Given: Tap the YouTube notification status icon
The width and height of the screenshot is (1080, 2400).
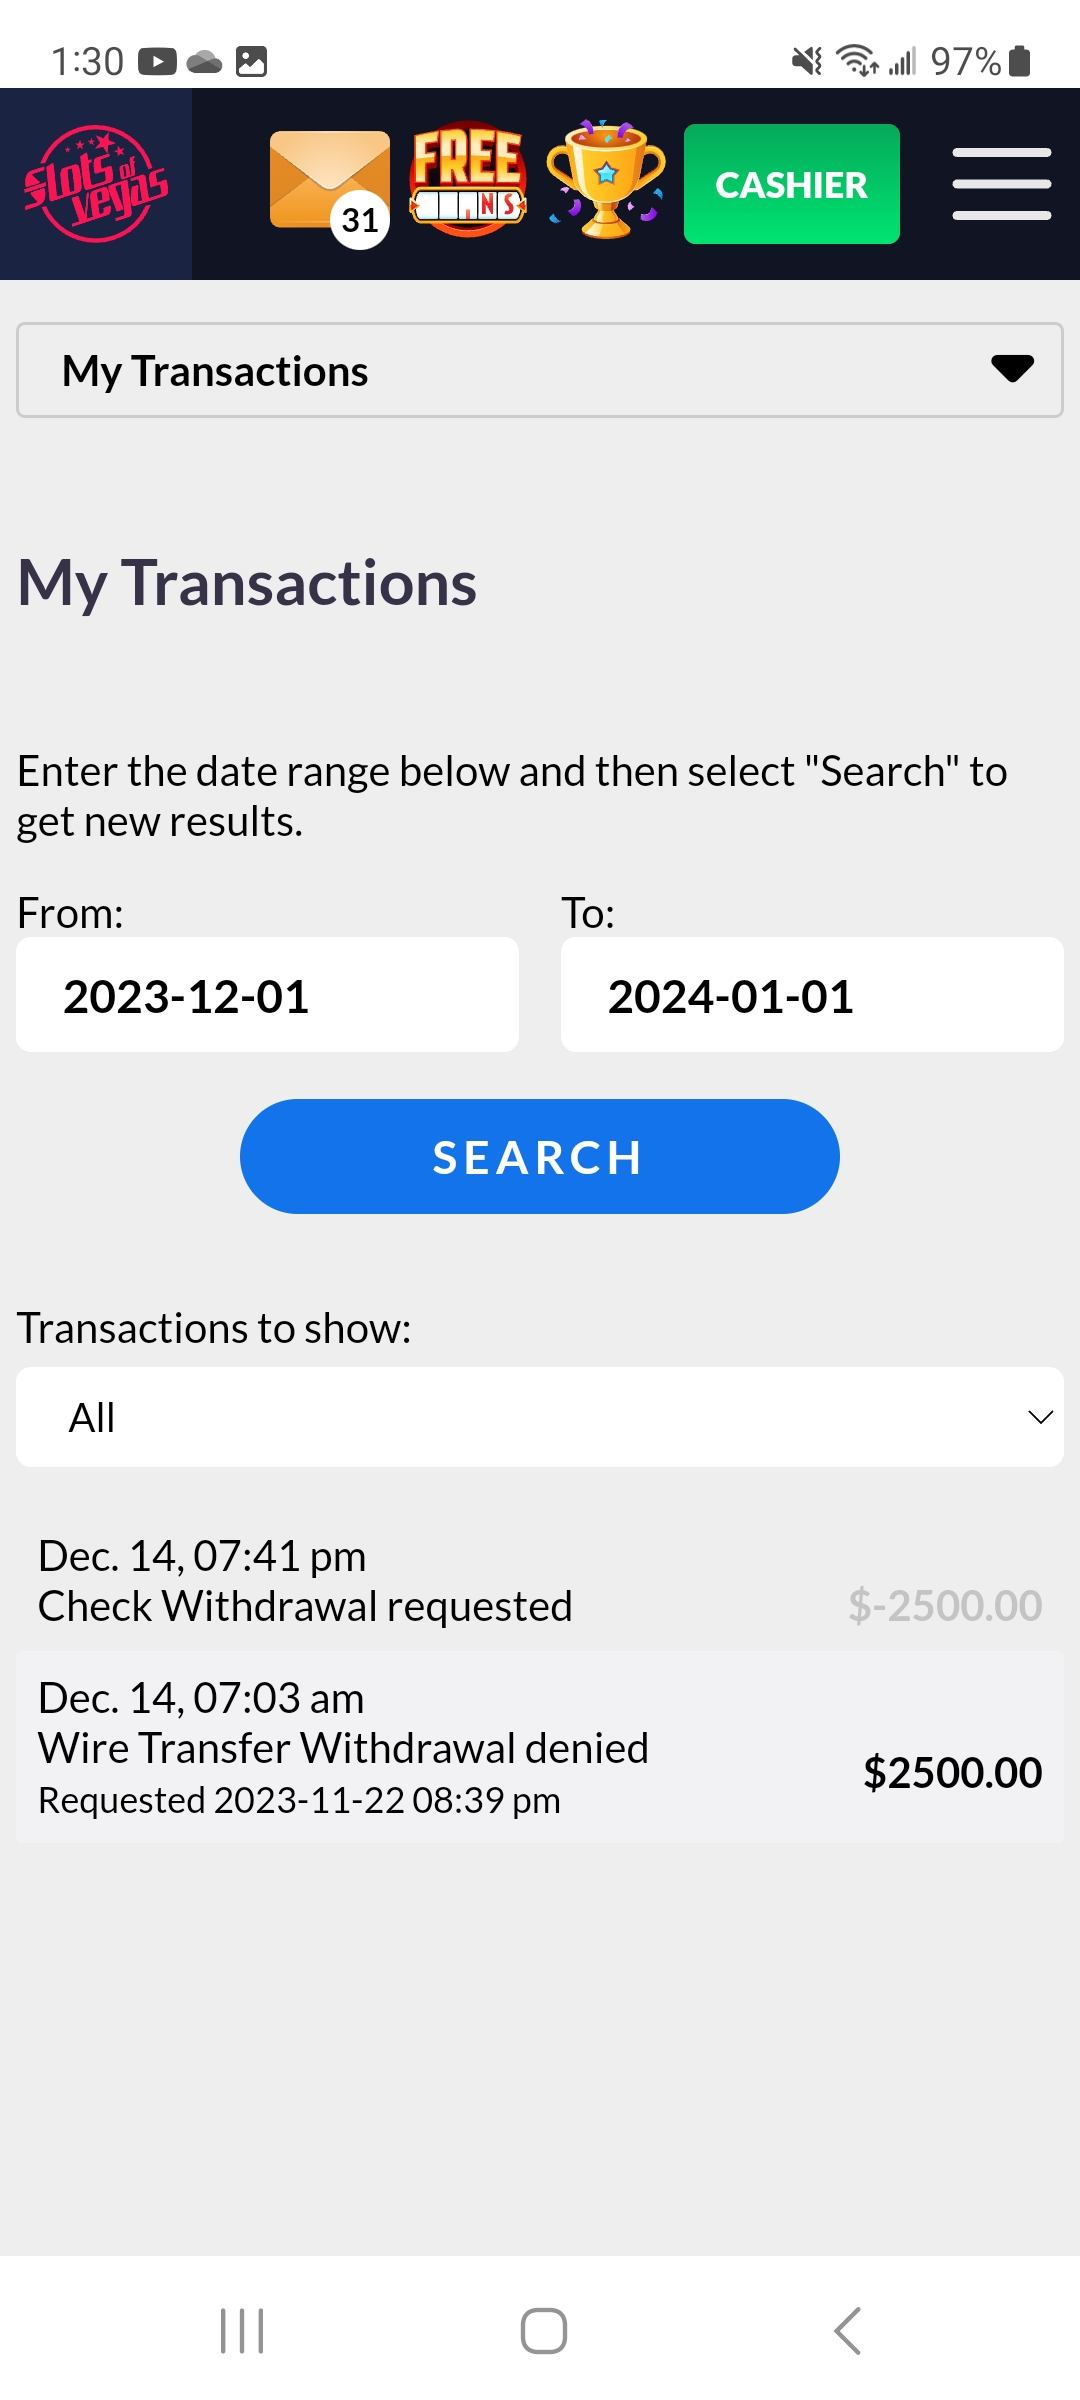Looking at the screenshot, I should 157,62.
